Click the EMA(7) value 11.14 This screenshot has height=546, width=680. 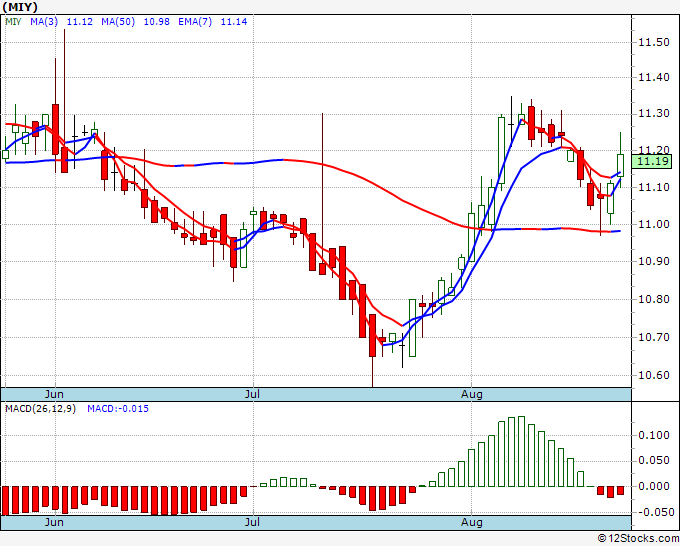pyautogui.click(x=234, y=22)
